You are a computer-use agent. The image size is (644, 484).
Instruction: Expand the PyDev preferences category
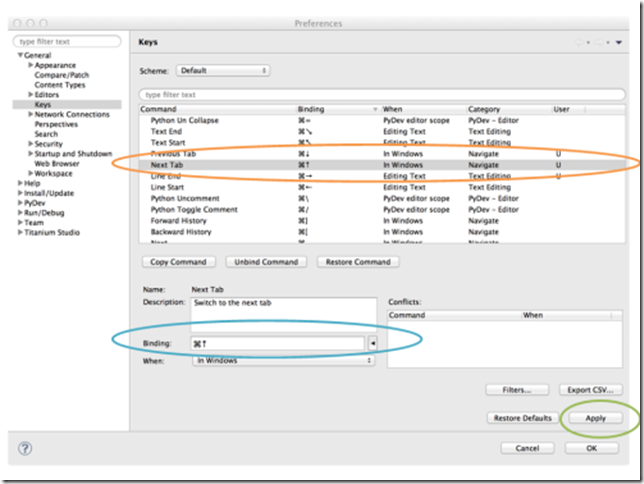click(x=20, y=202)
